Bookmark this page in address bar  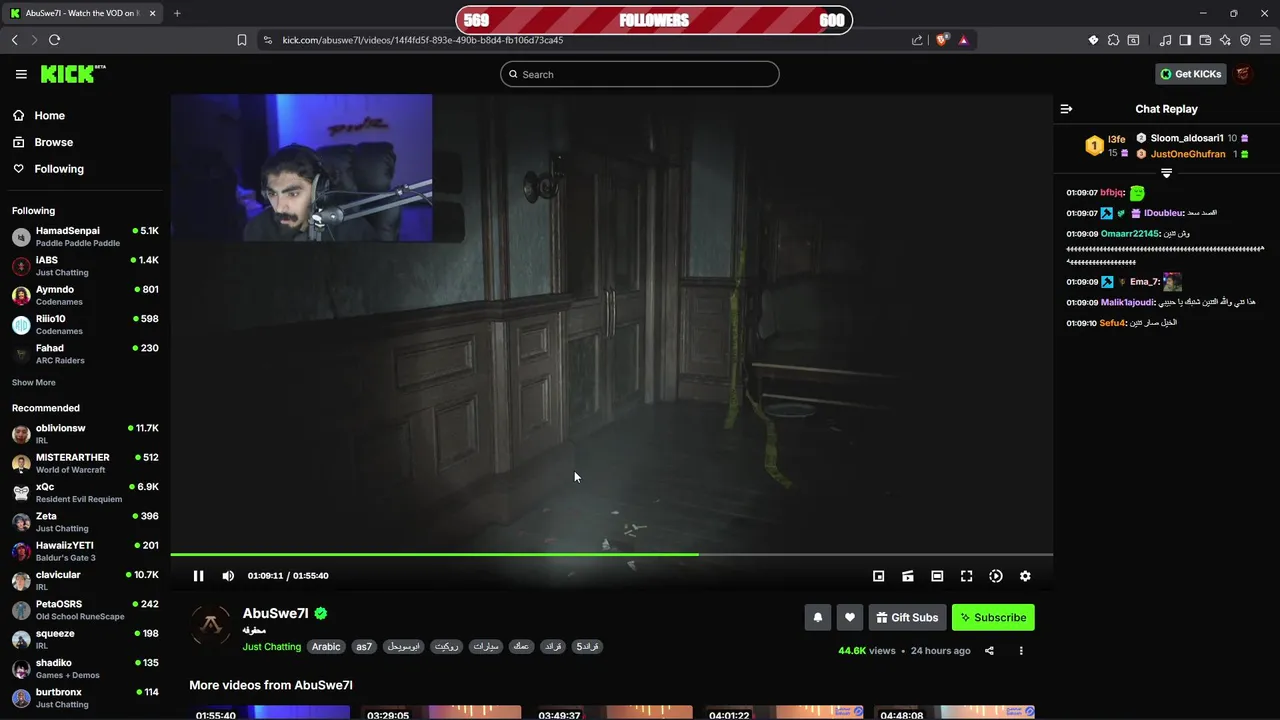[x=242, y=40]
